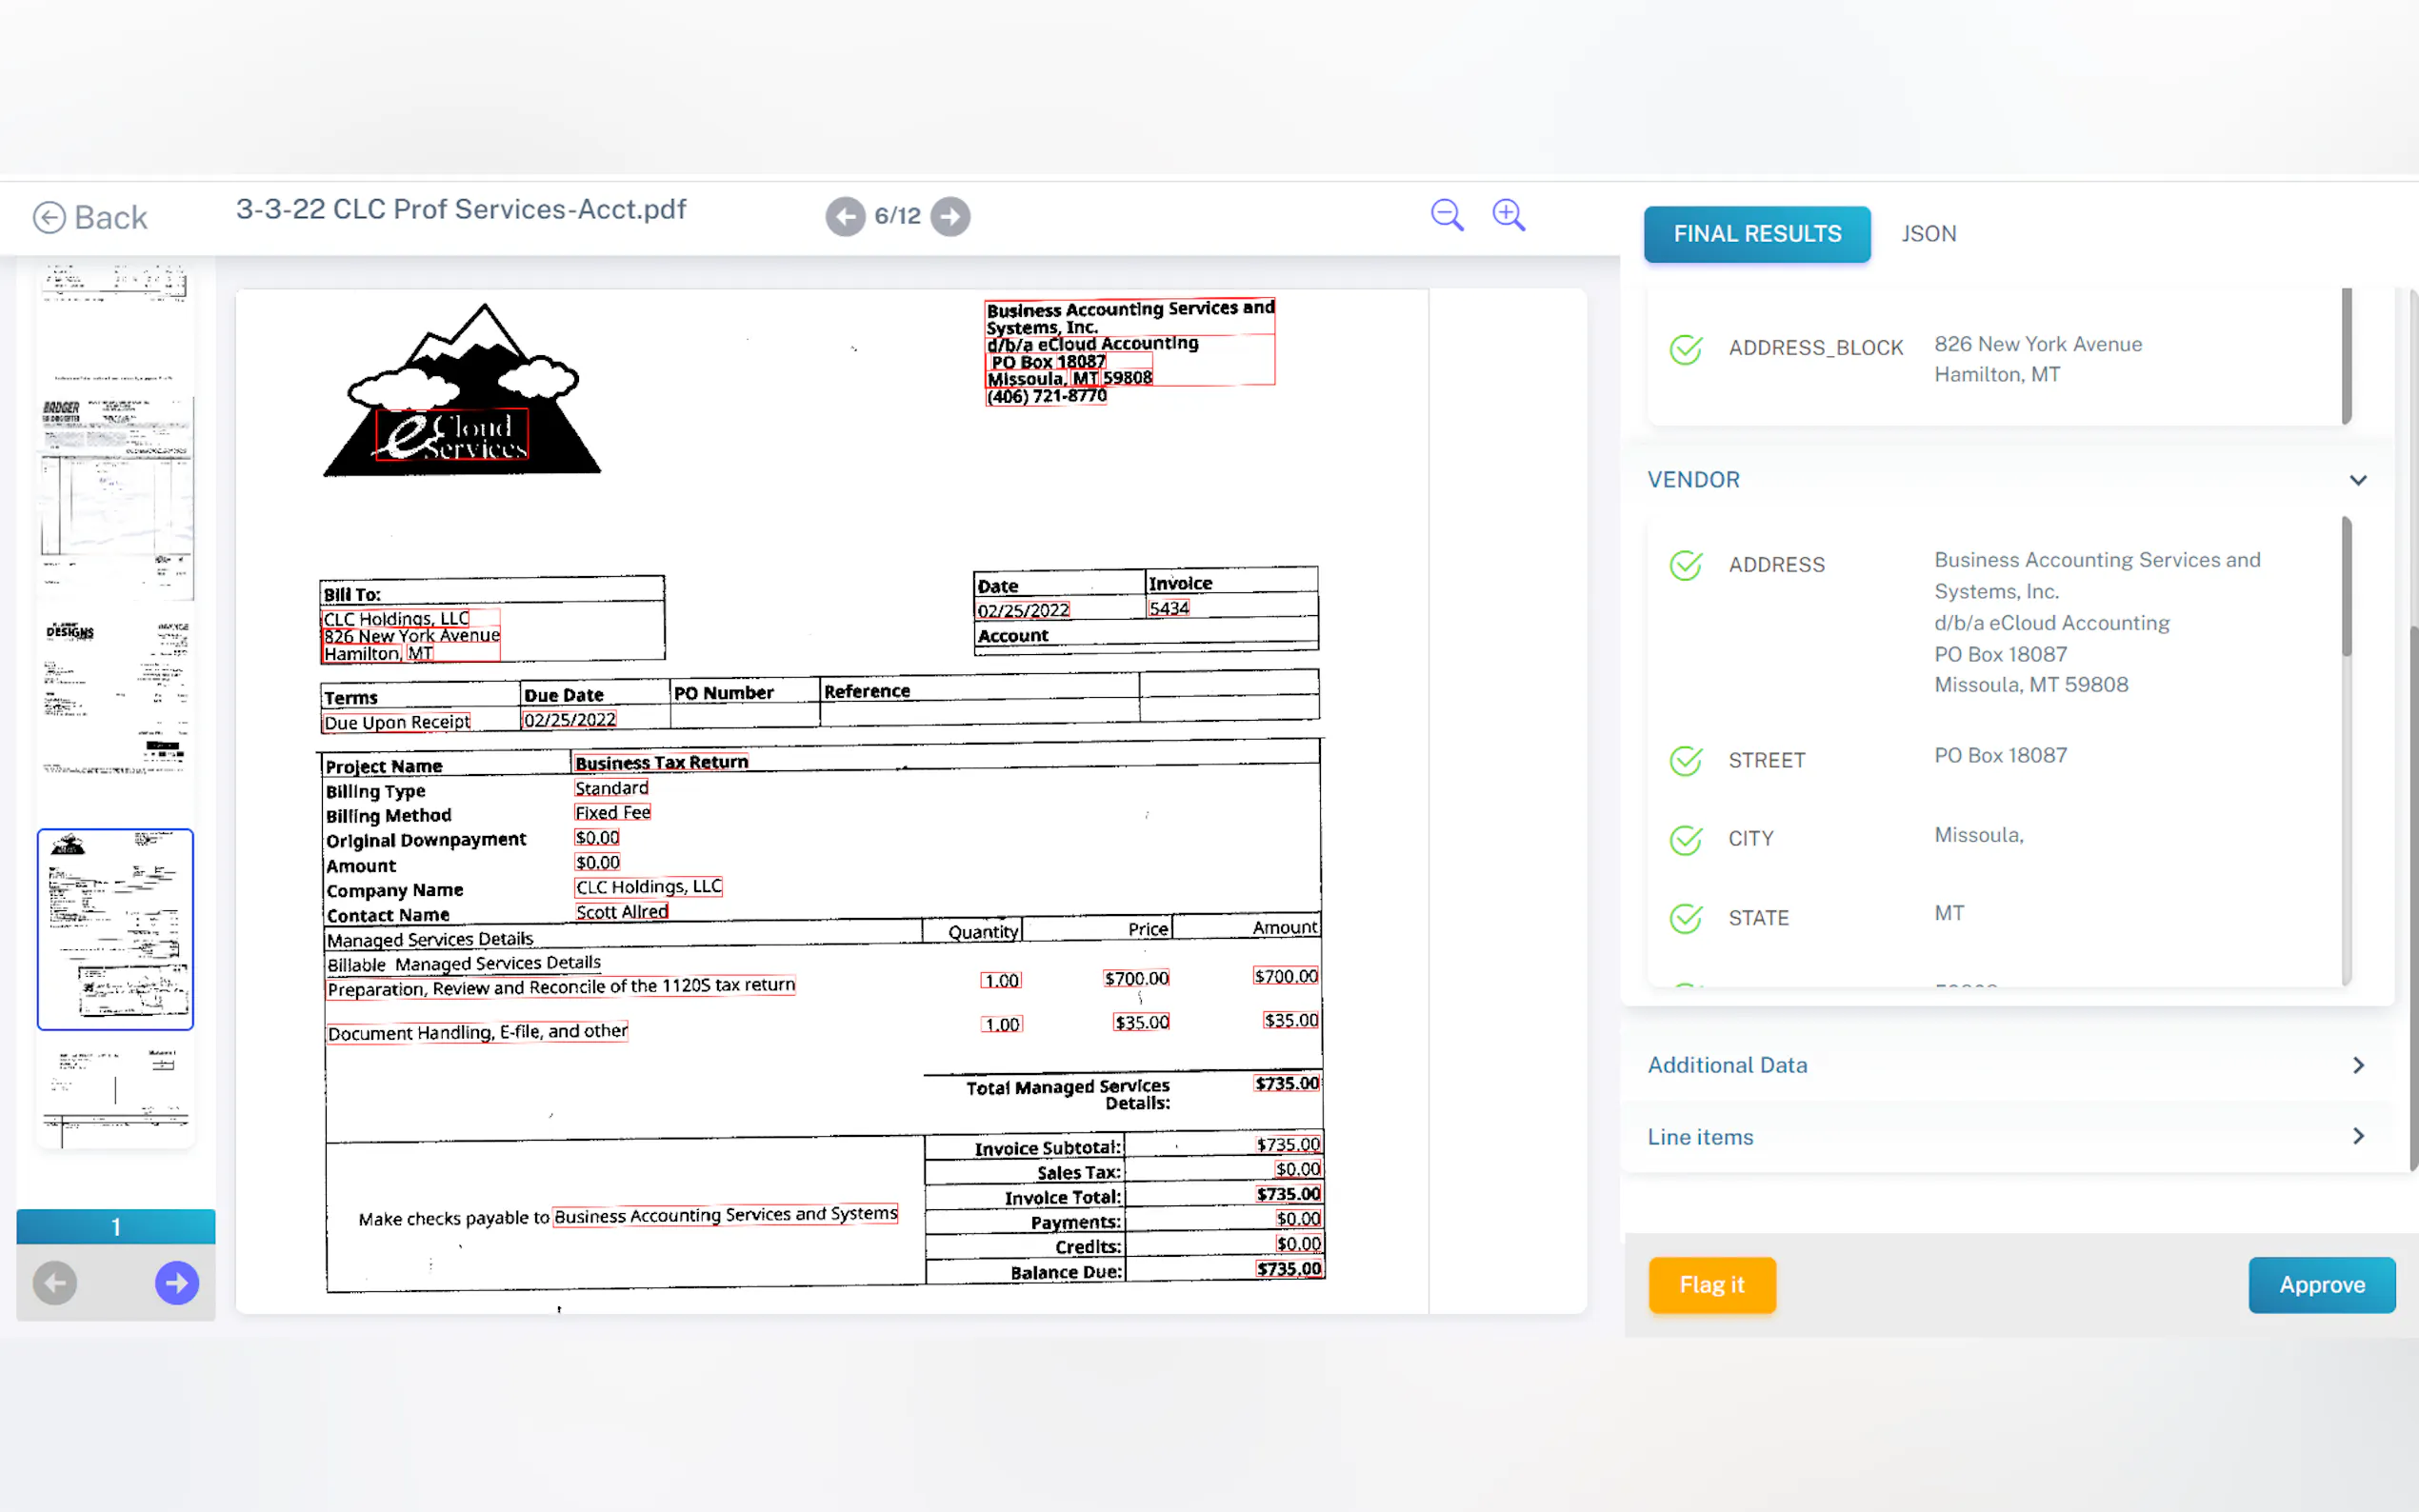Switch to the JSON tab
The image size is (2419, 1512).
click(1928, 234)
